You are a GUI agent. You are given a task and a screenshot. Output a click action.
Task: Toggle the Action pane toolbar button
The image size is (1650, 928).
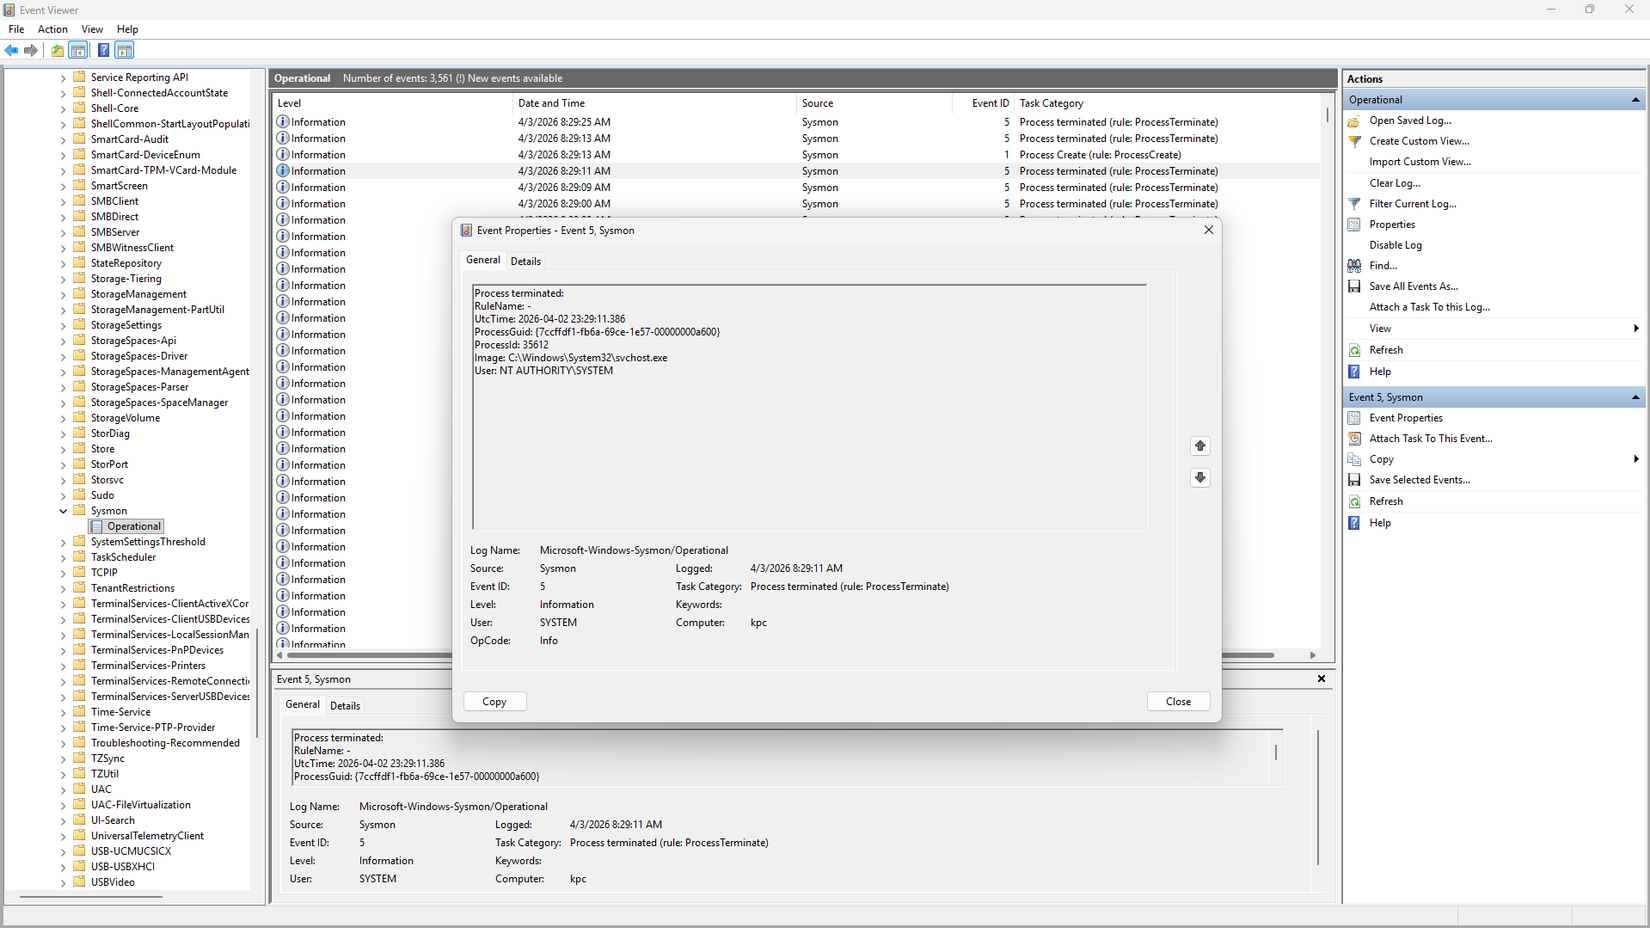125,50
